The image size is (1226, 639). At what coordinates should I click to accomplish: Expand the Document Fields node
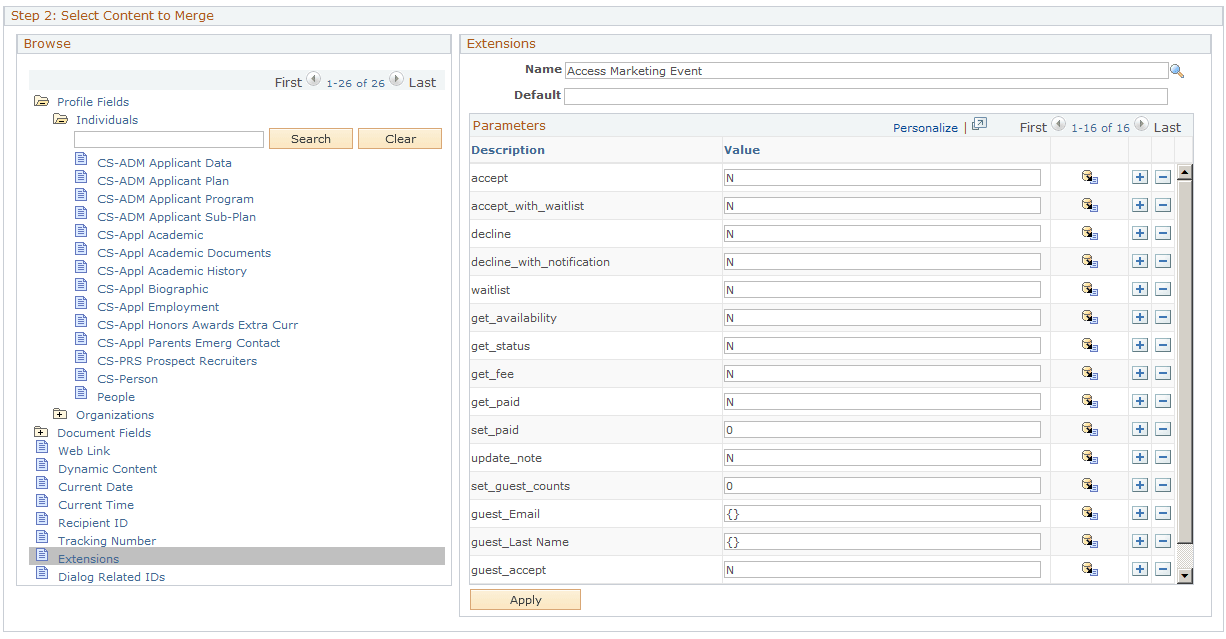pos(40,432)
